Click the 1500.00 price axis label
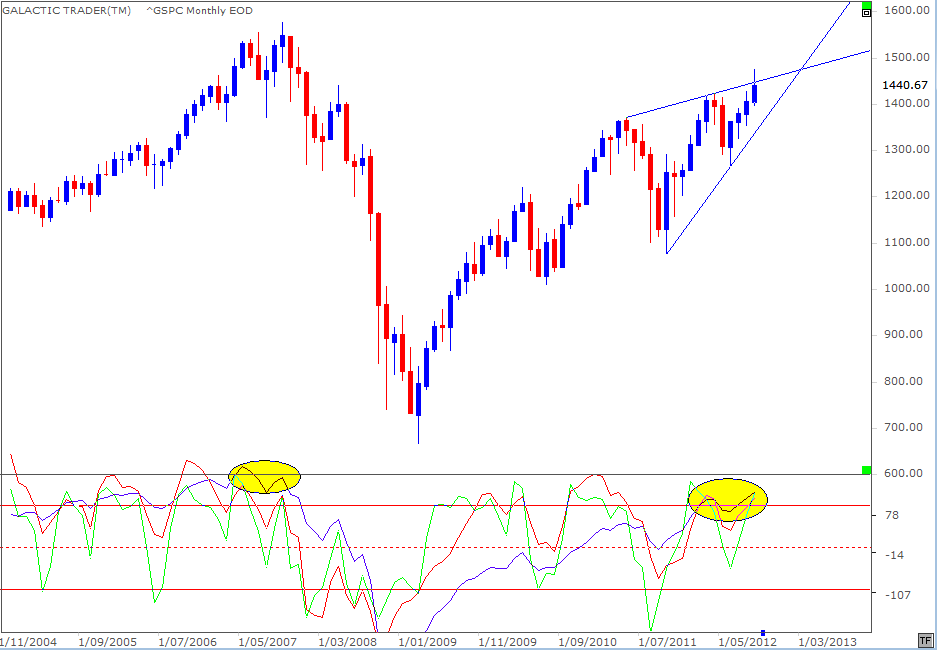The height and width of the screenshot is (650, 937). click(x=907, y=57)
